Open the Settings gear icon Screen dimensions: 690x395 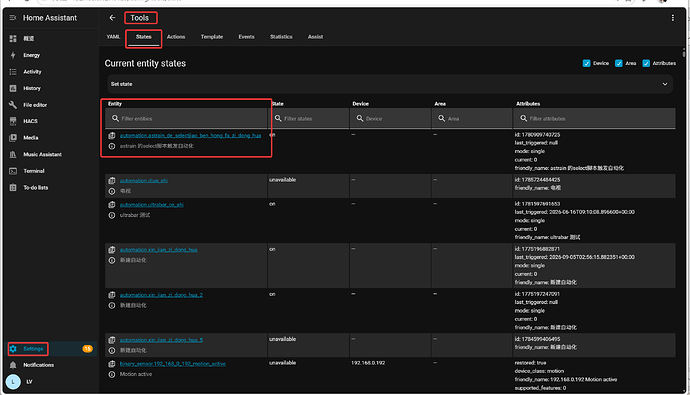point(13,349)
